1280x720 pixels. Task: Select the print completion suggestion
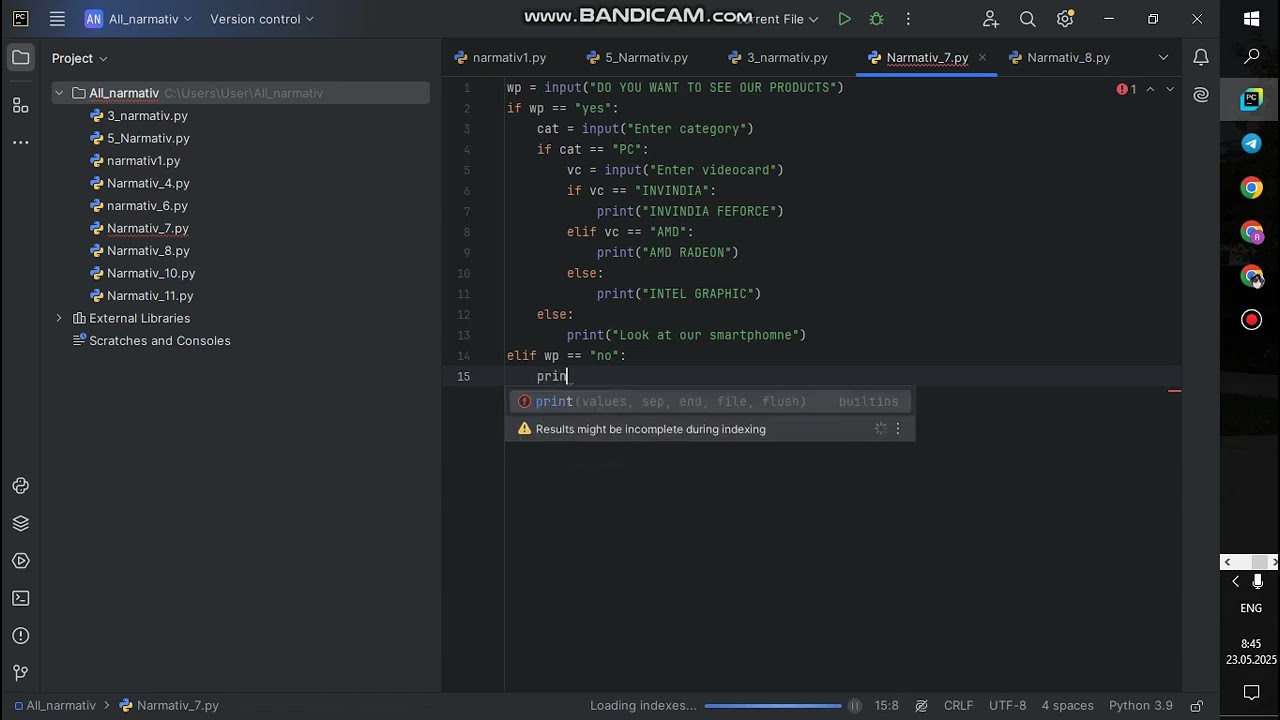click(x=710, y=402)
